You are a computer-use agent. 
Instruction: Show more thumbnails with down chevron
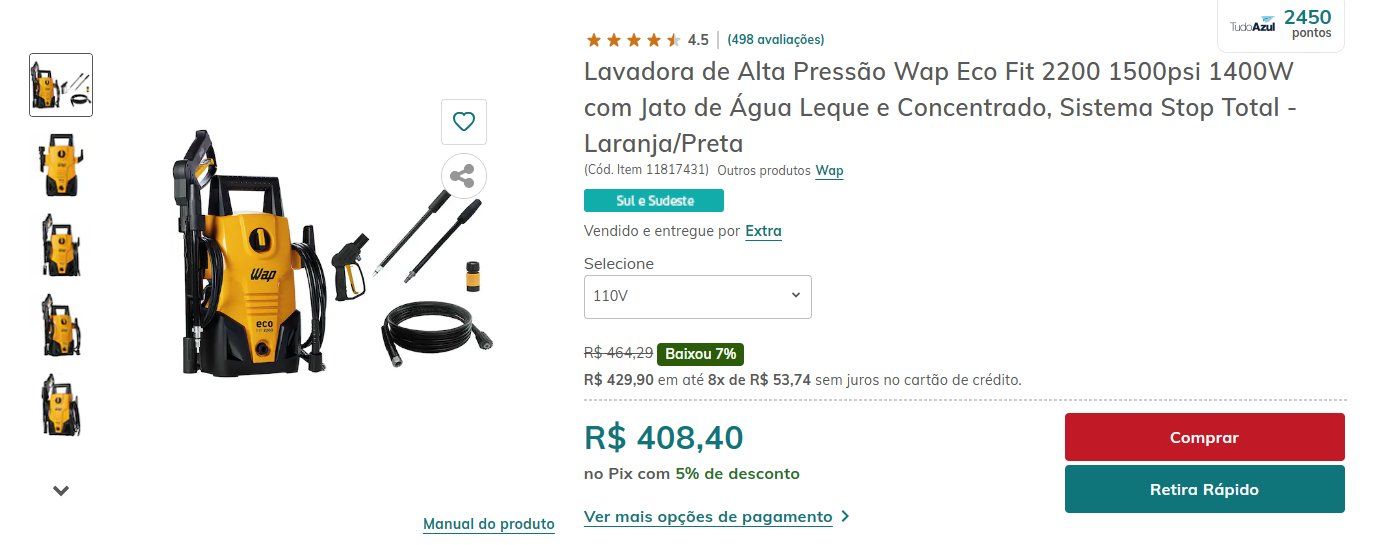(61, 491)
